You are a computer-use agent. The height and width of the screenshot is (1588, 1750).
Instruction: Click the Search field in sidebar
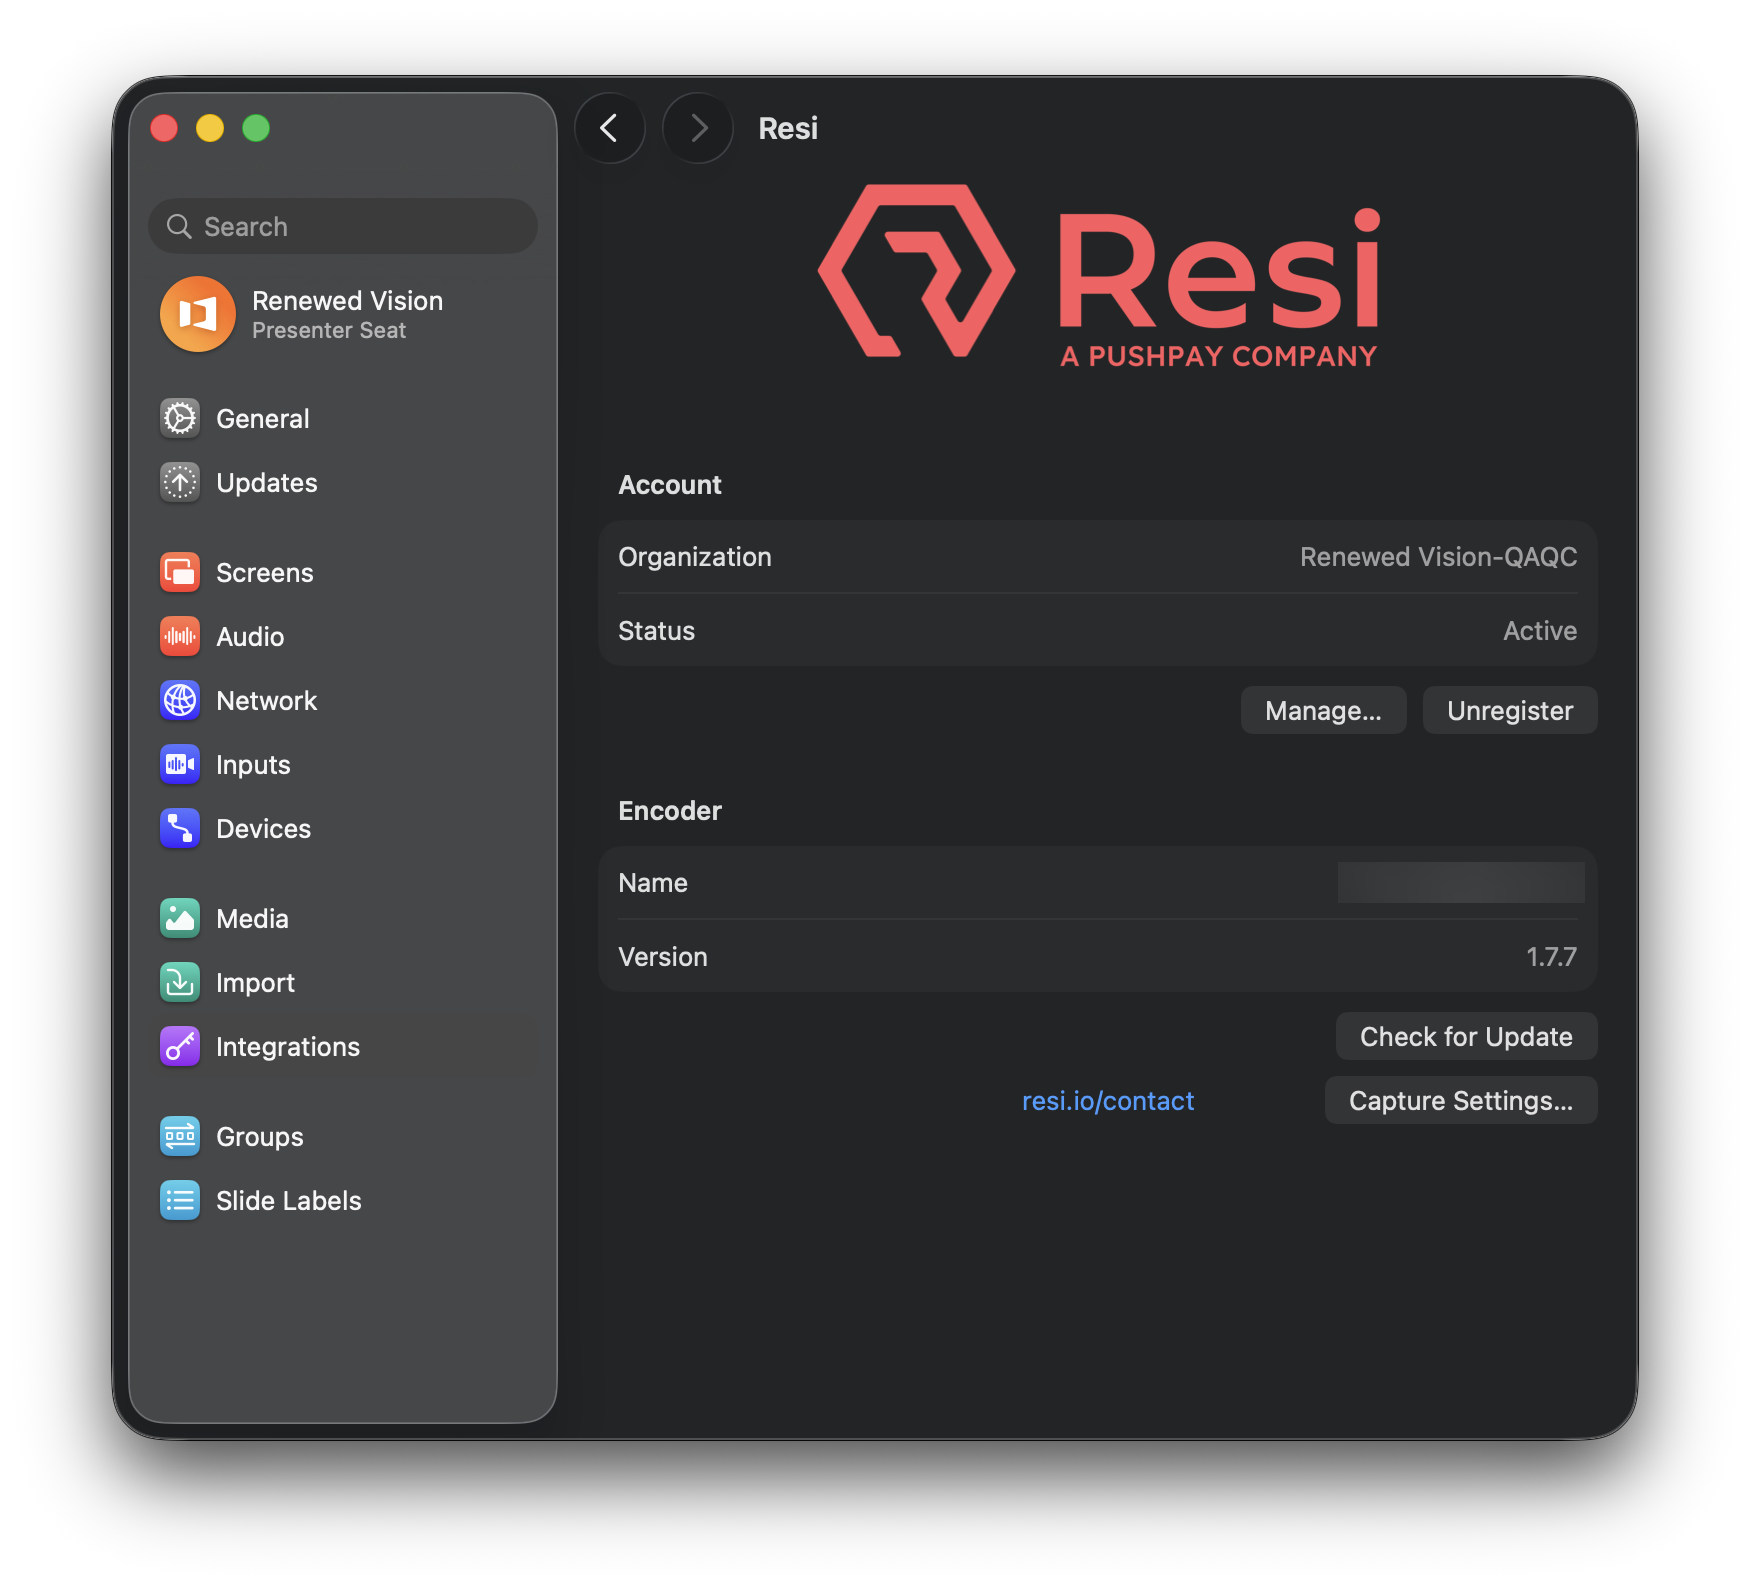[343, 226]
